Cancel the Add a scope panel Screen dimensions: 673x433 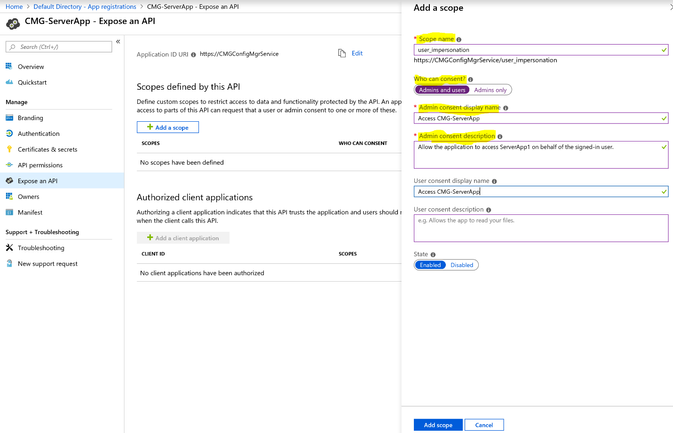pyautogui.click(x=484, y=425)
